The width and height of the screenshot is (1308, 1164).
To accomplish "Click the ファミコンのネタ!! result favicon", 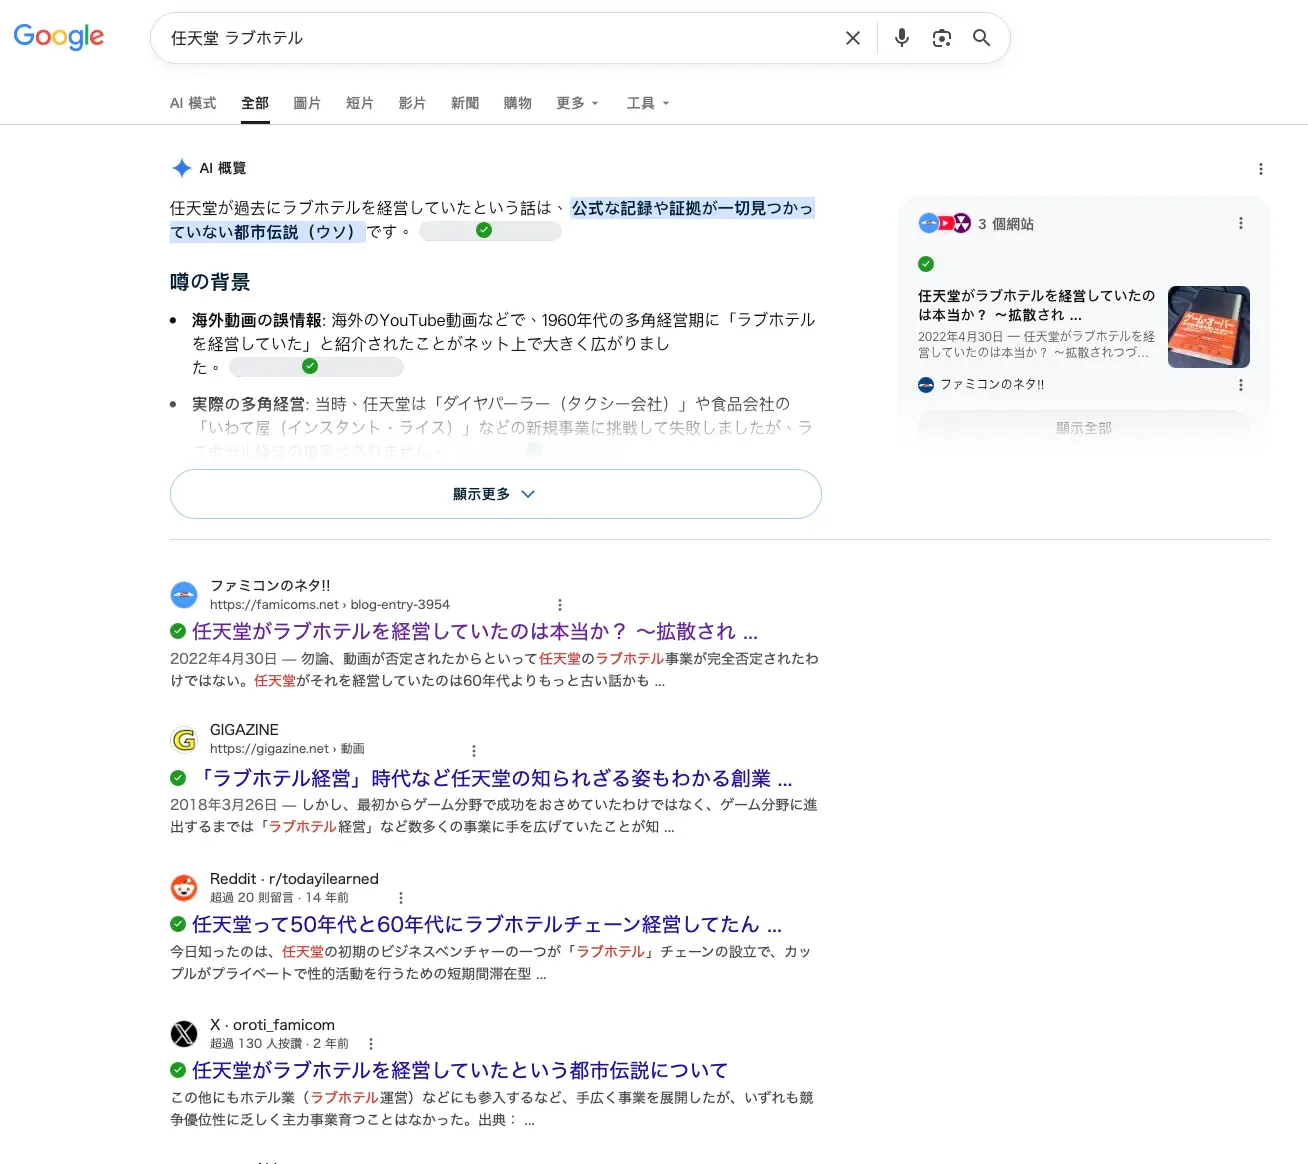I will (184, 595).
